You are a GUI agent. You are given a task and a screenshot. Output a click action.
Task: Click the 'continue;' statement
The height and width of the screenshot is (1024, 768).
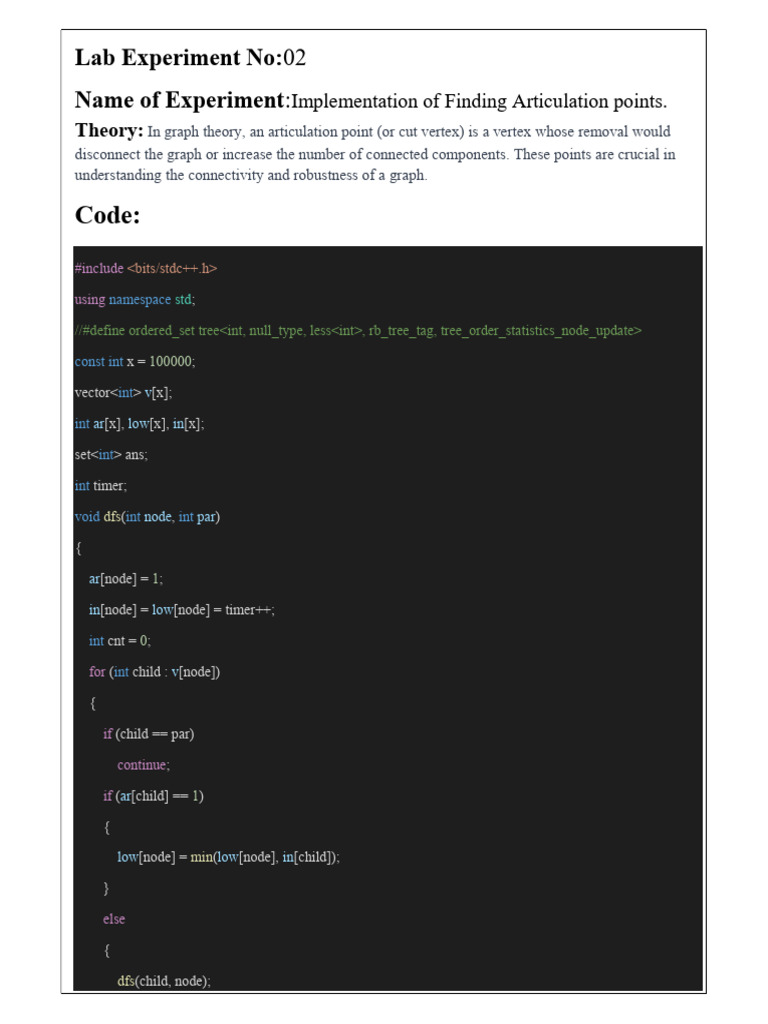tap(144, 764)
